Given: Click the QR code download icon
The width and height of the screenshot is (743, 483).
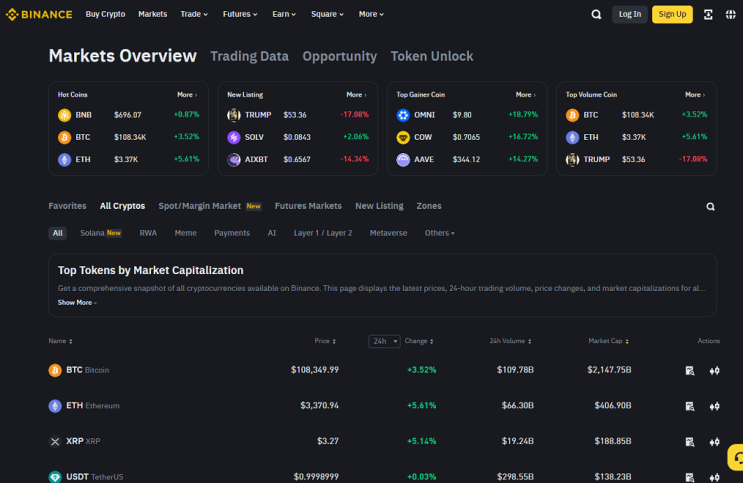Looking at the screenshot, I should (x=708, y=15).
